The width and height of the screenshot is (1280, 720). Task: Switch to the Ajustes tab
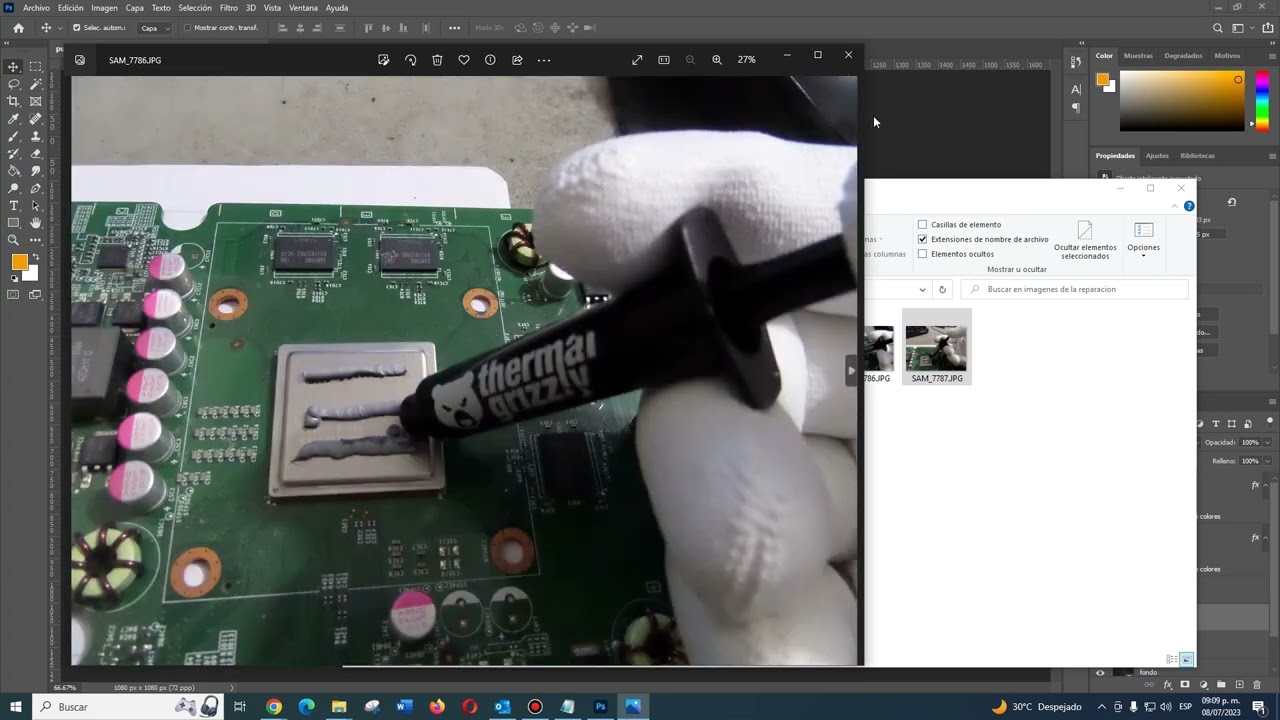(x=1157, y=156)
